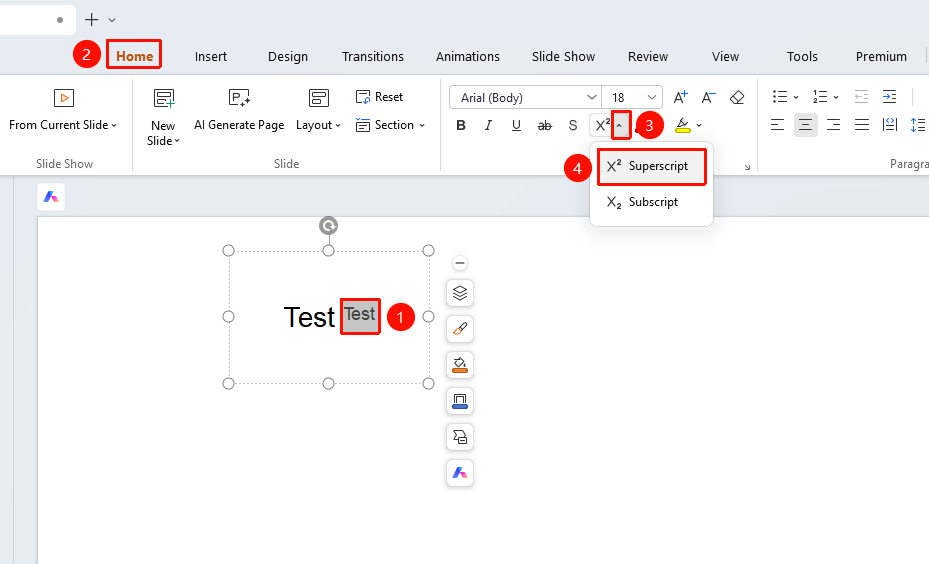Switch to the Slide Show tab
Image resolution: width=929 pixels, height=564 pixels.
[x=563, y=56]
